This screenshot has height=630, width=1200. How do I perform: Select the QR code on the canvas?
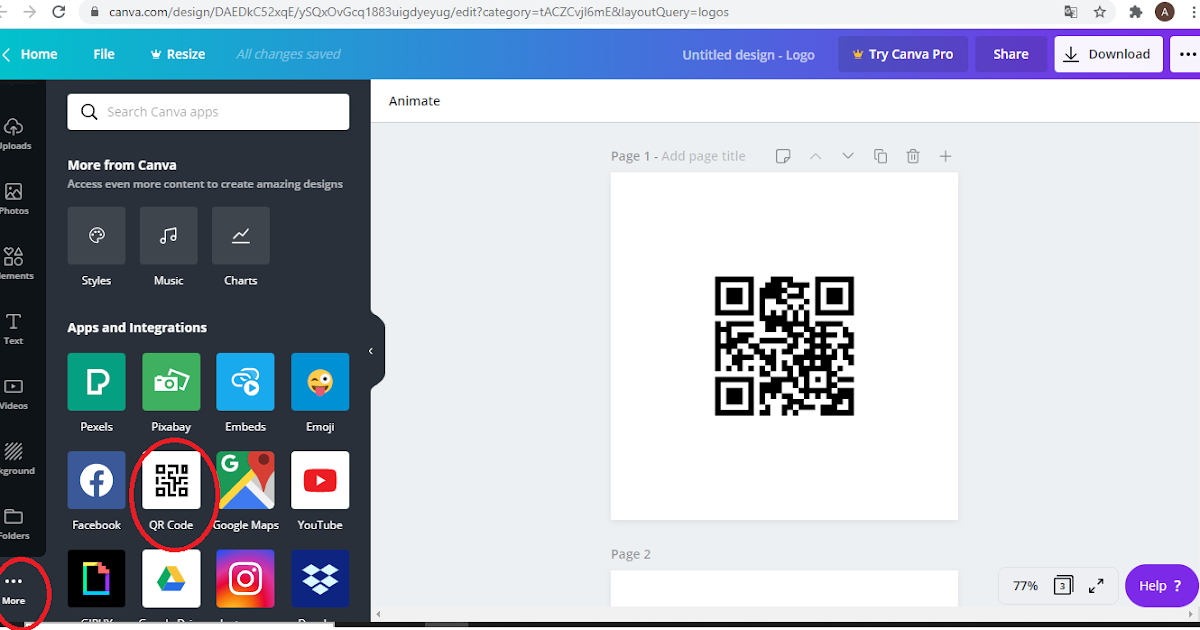point(784,346)
